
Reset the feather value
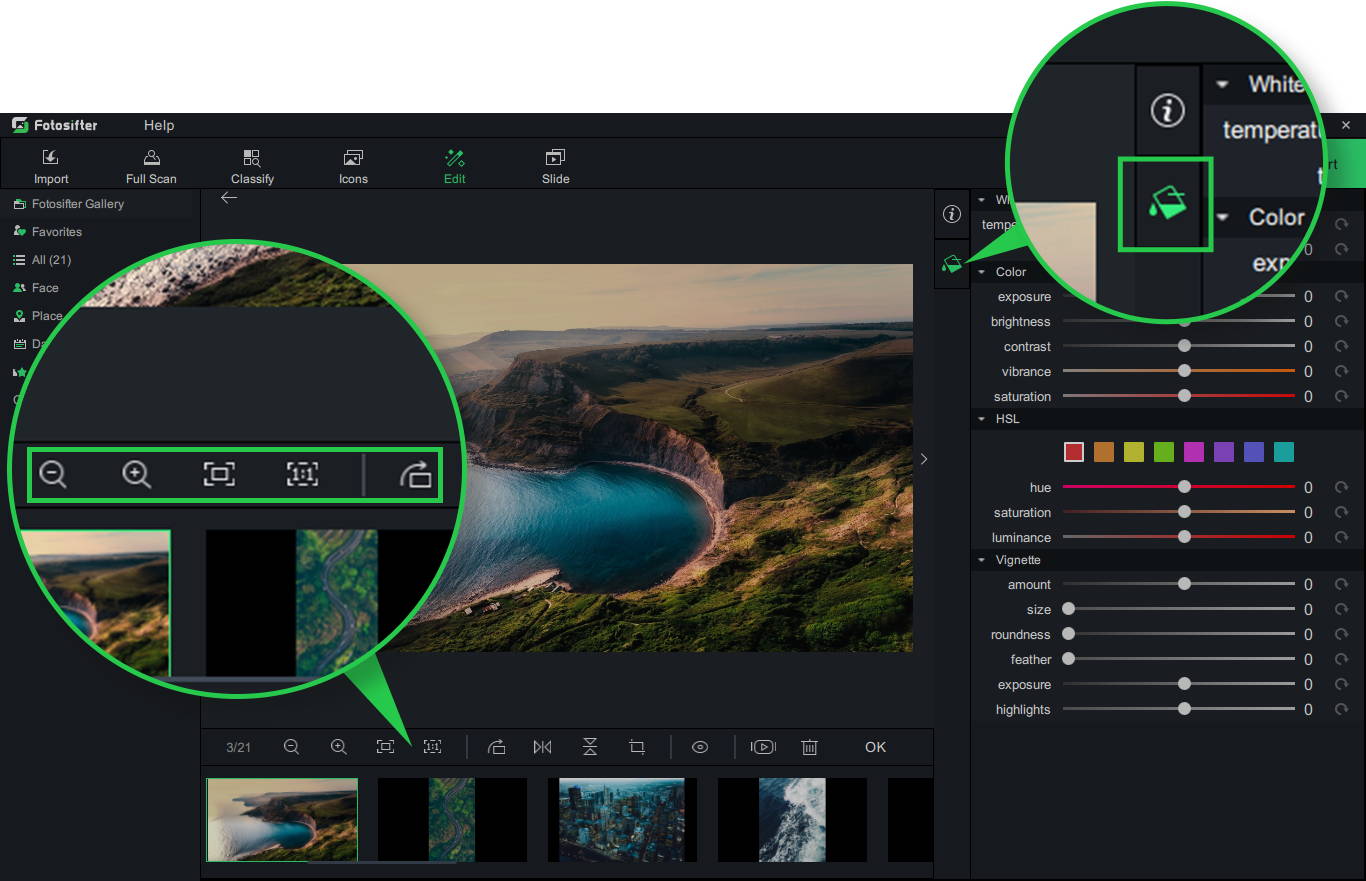click(1341, 660)
